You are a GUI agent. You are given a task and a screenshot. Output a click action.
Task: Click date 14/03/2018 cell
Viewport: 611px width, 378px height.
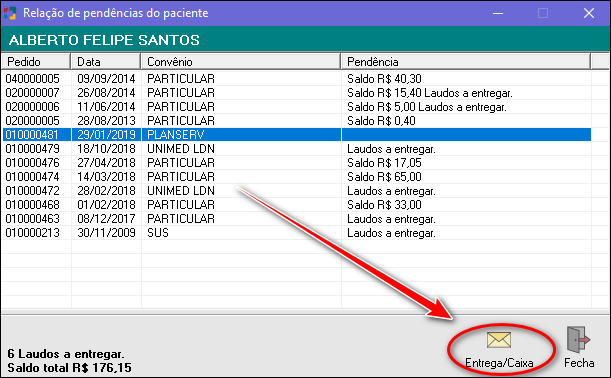(106, 177)
